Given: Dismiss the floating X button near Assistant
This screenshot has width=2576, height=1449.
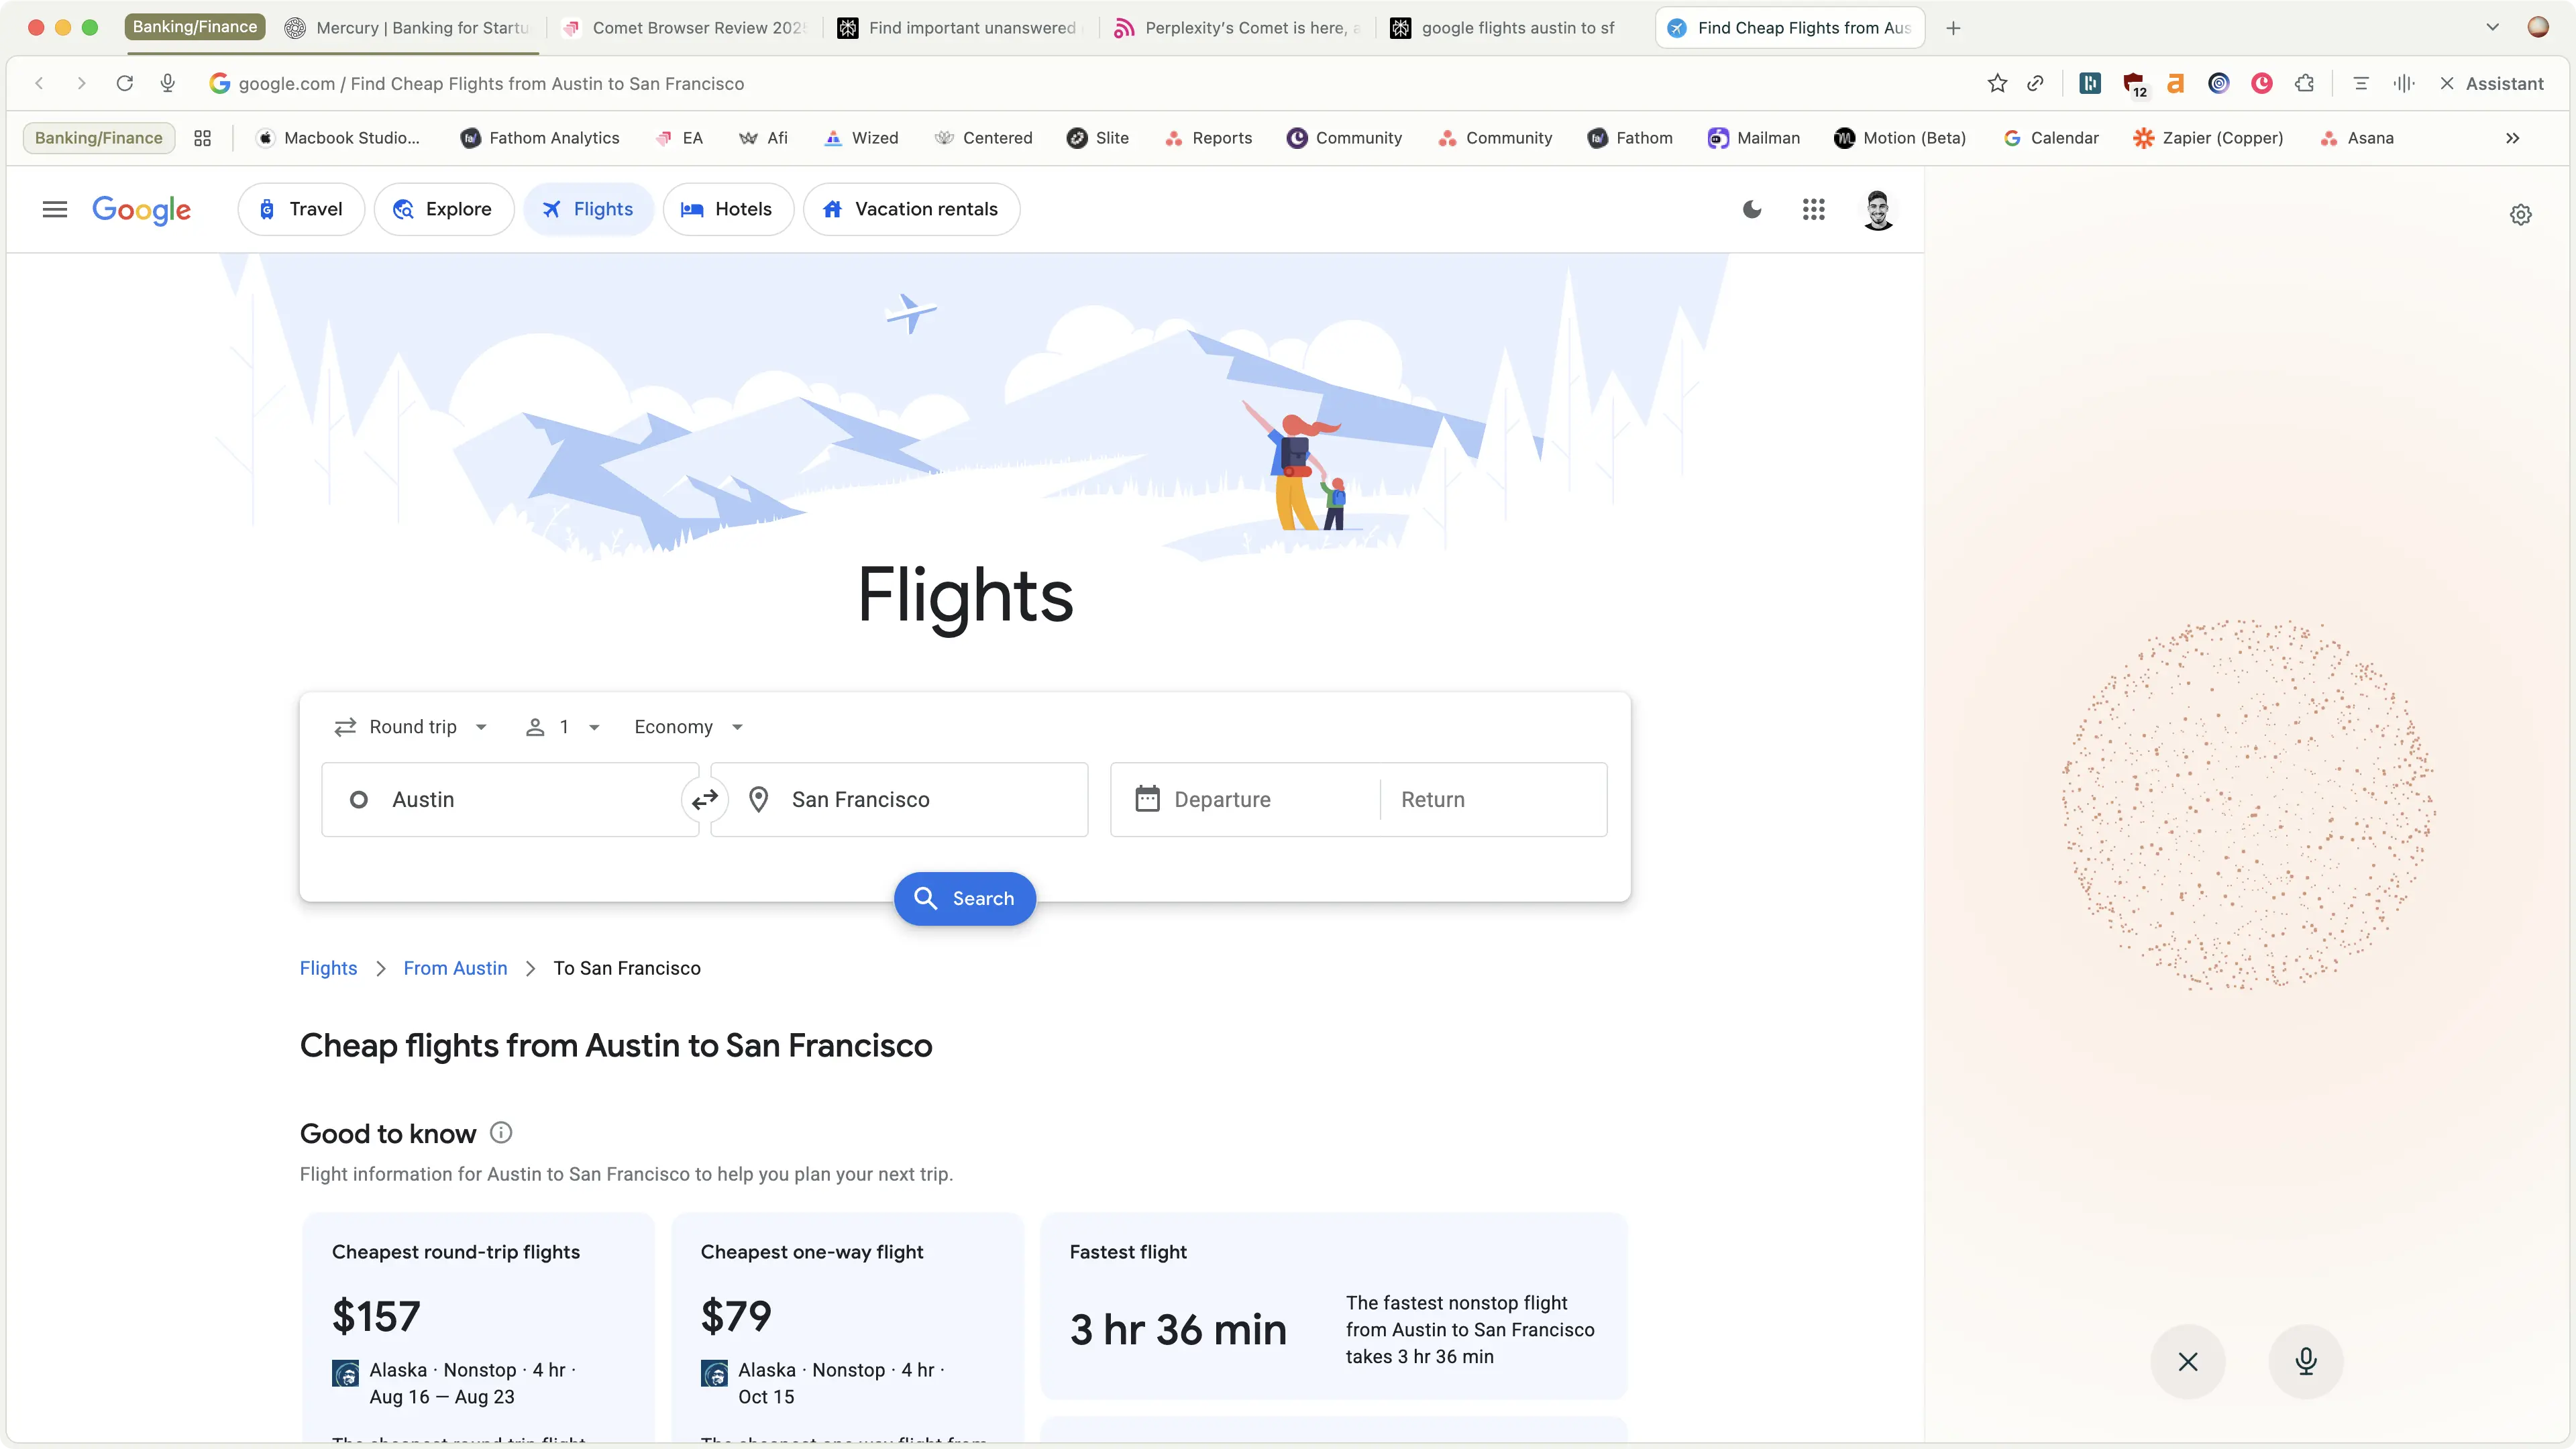Looking at the screenshot, I should [2188, 1361].
